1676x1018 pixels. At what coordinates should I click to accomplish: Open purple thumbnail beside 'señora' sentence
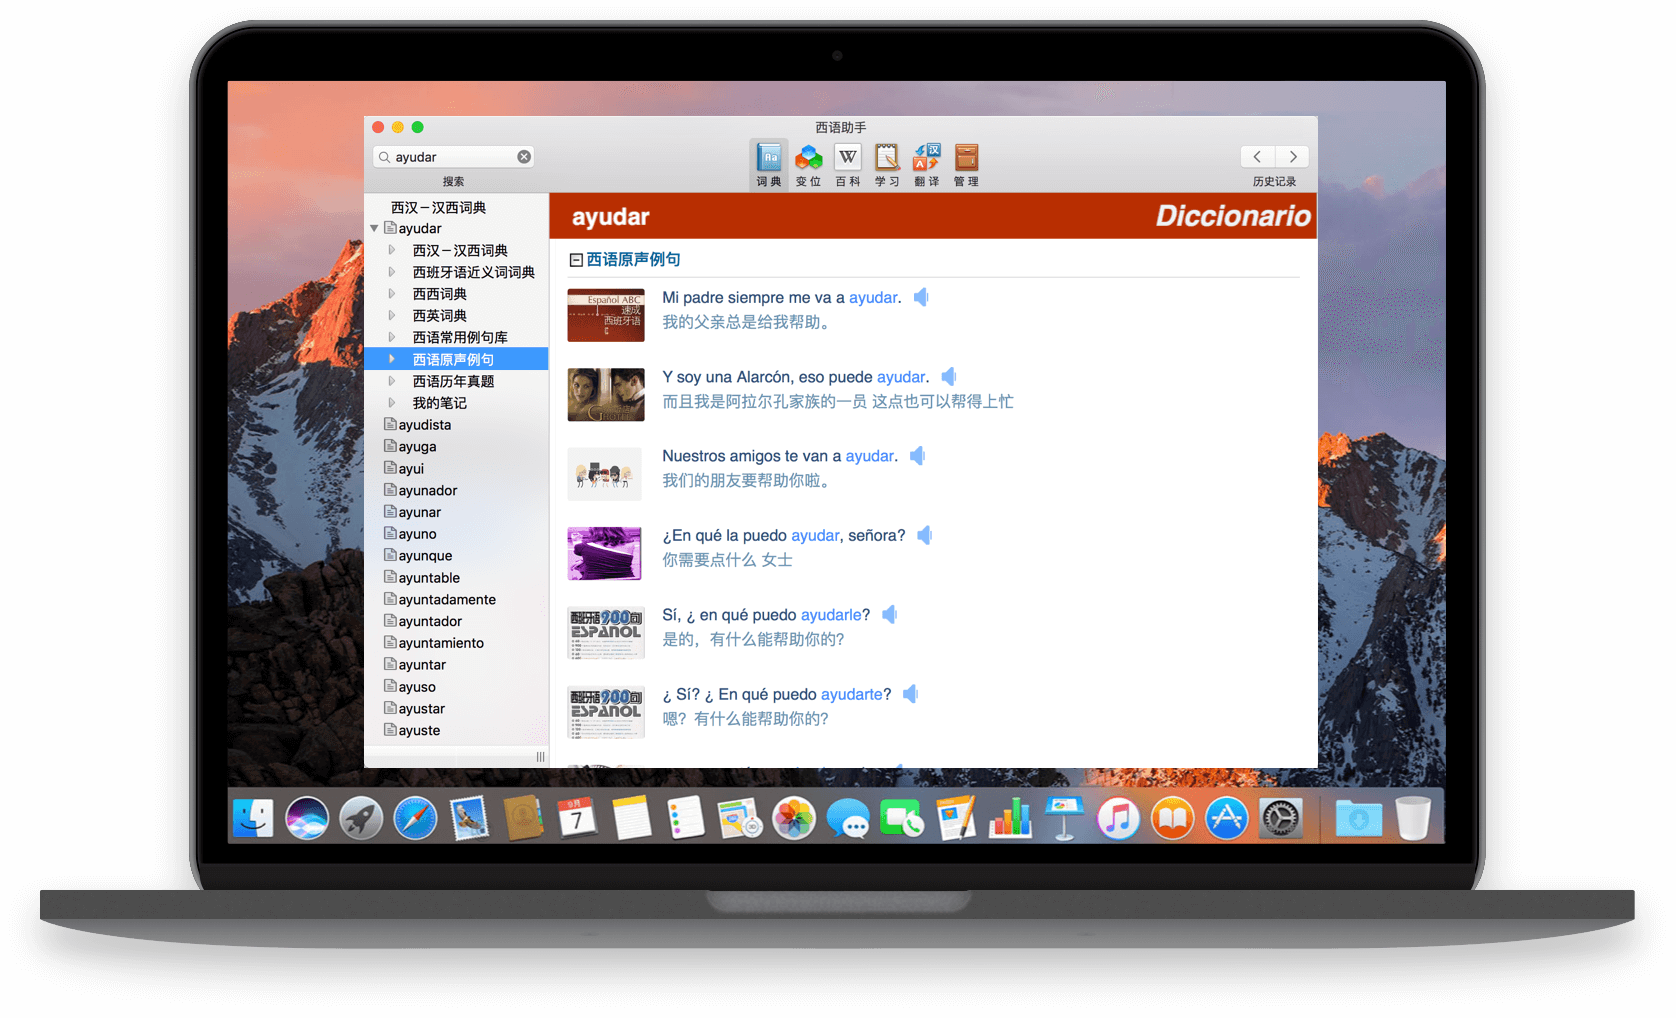(606, 553)
